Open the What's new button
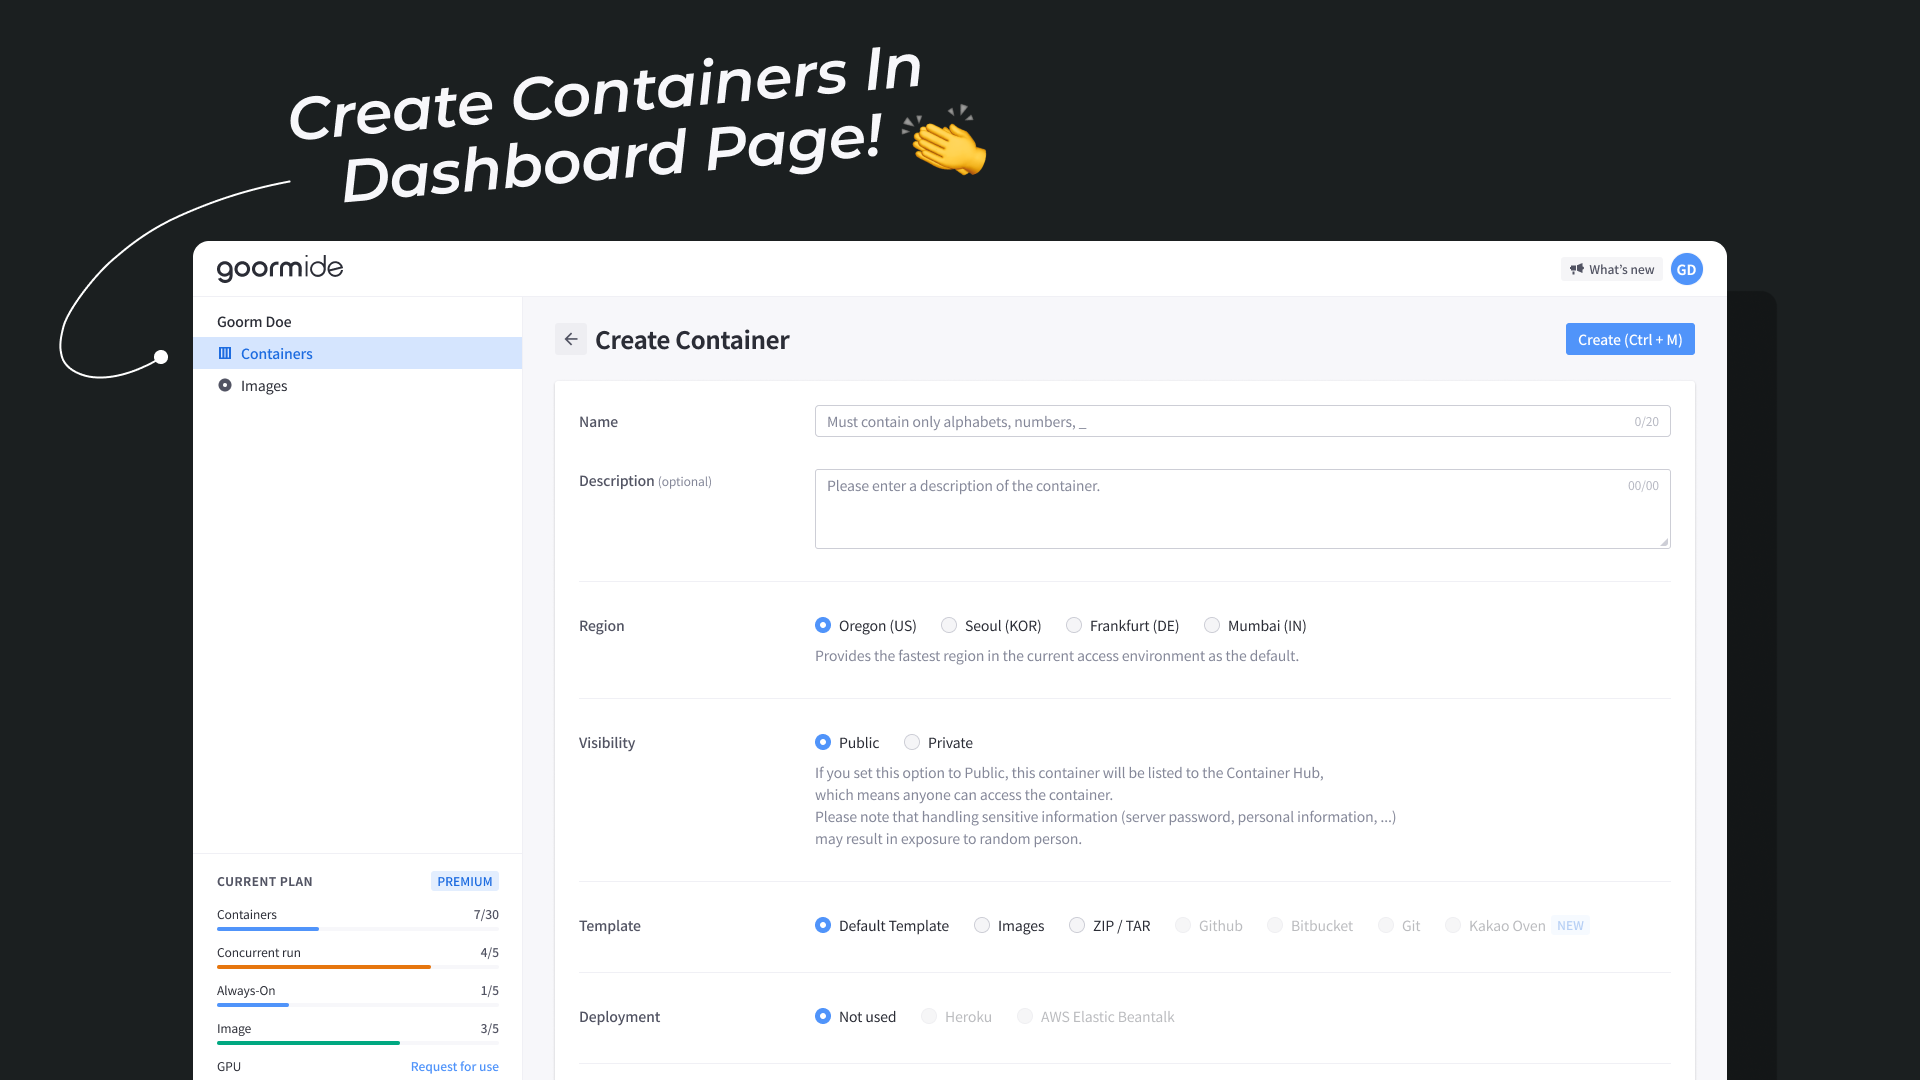The image size is (1920, 1080). click(x=1611, y=269)
